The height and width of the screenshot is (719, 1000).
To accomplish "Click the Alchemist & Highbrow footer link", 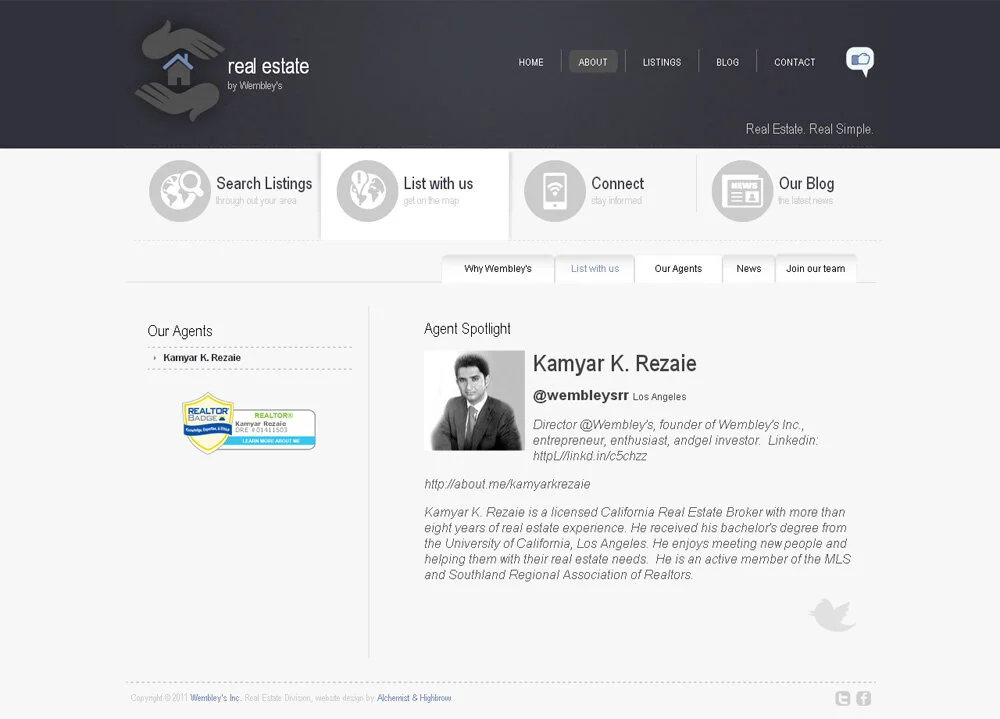I will [414, 698].
